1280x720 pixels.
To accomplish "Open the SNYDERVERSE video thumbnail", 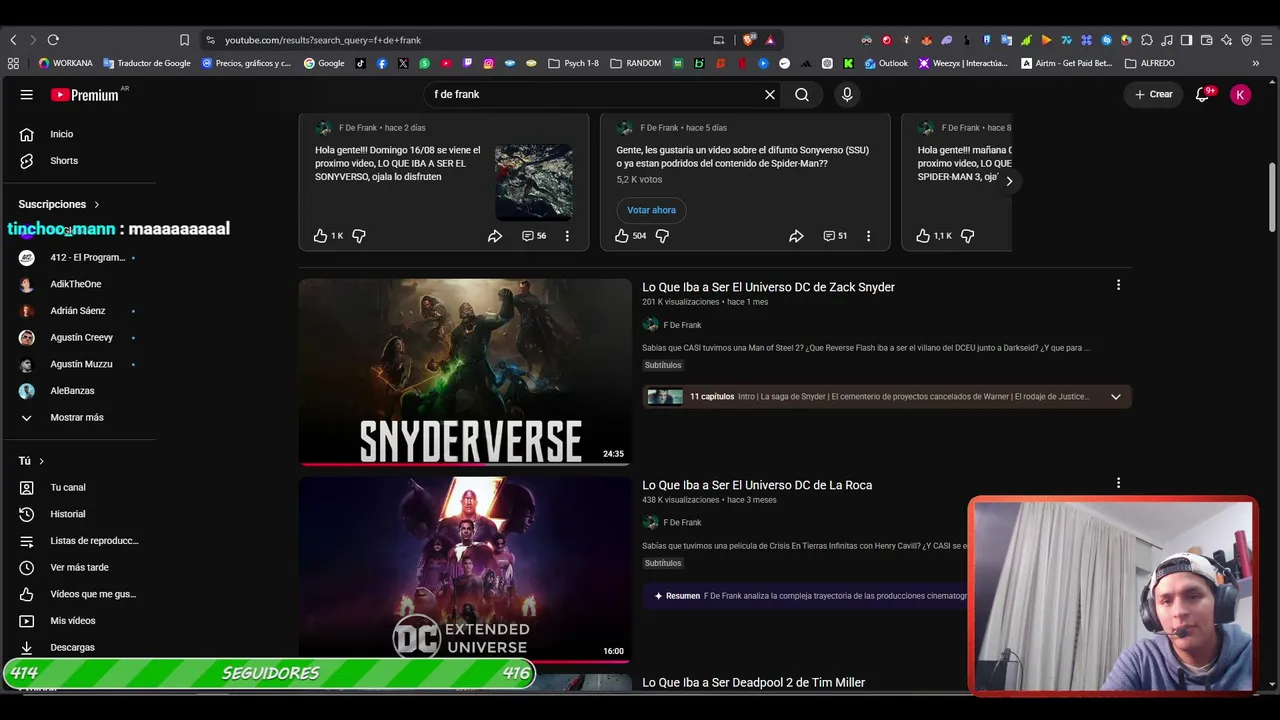I will 465,372.
